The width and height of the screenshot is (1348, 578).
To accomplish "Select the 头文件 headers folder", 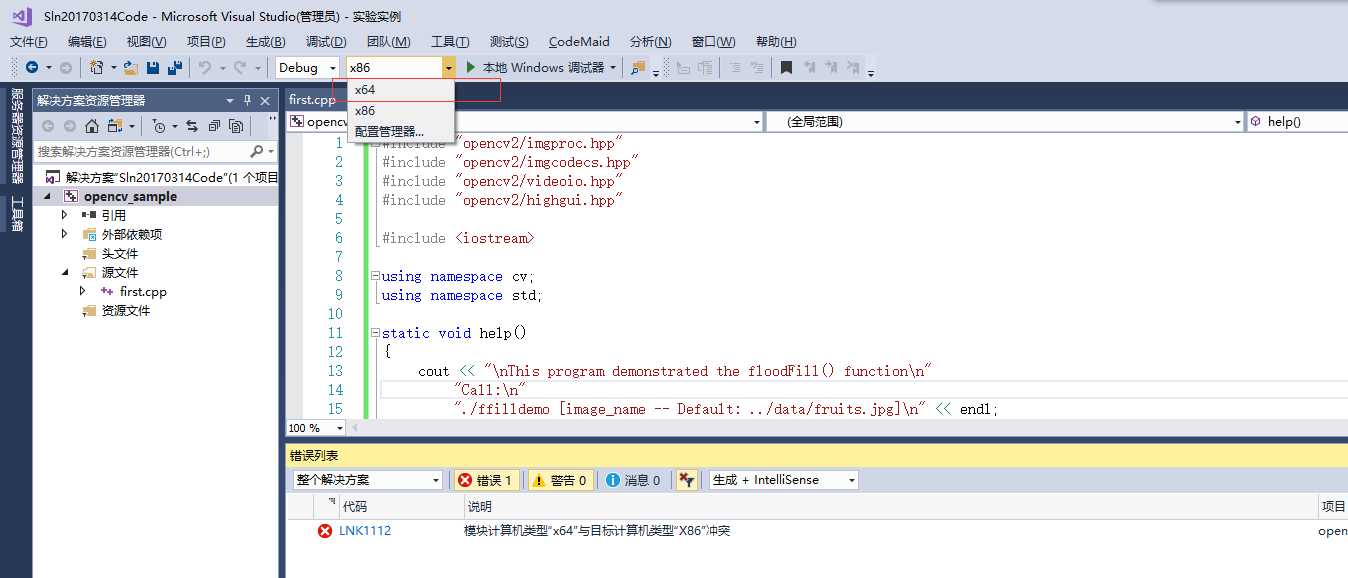I will [x=120, y=254].
